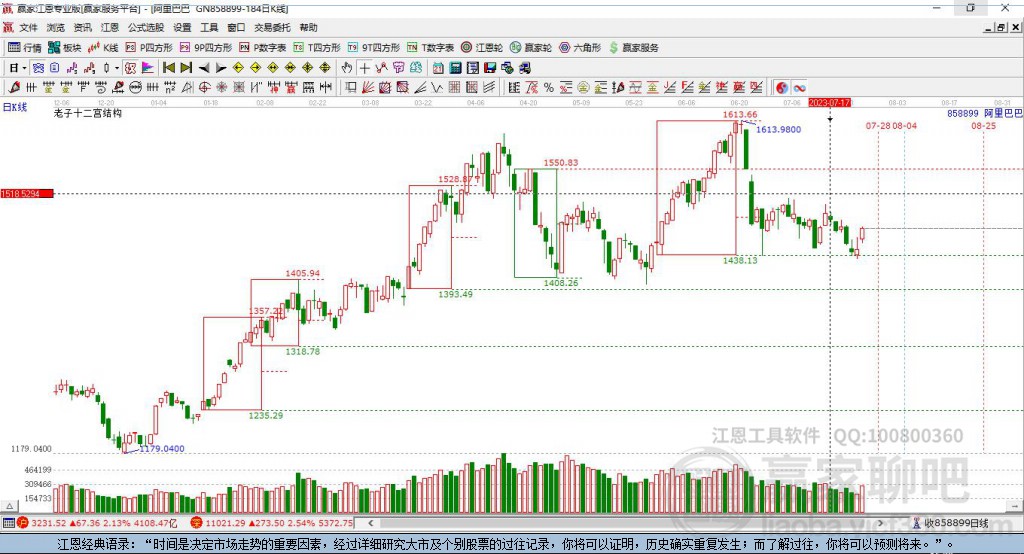Click the red floppy disk save icon

[490, 68]
